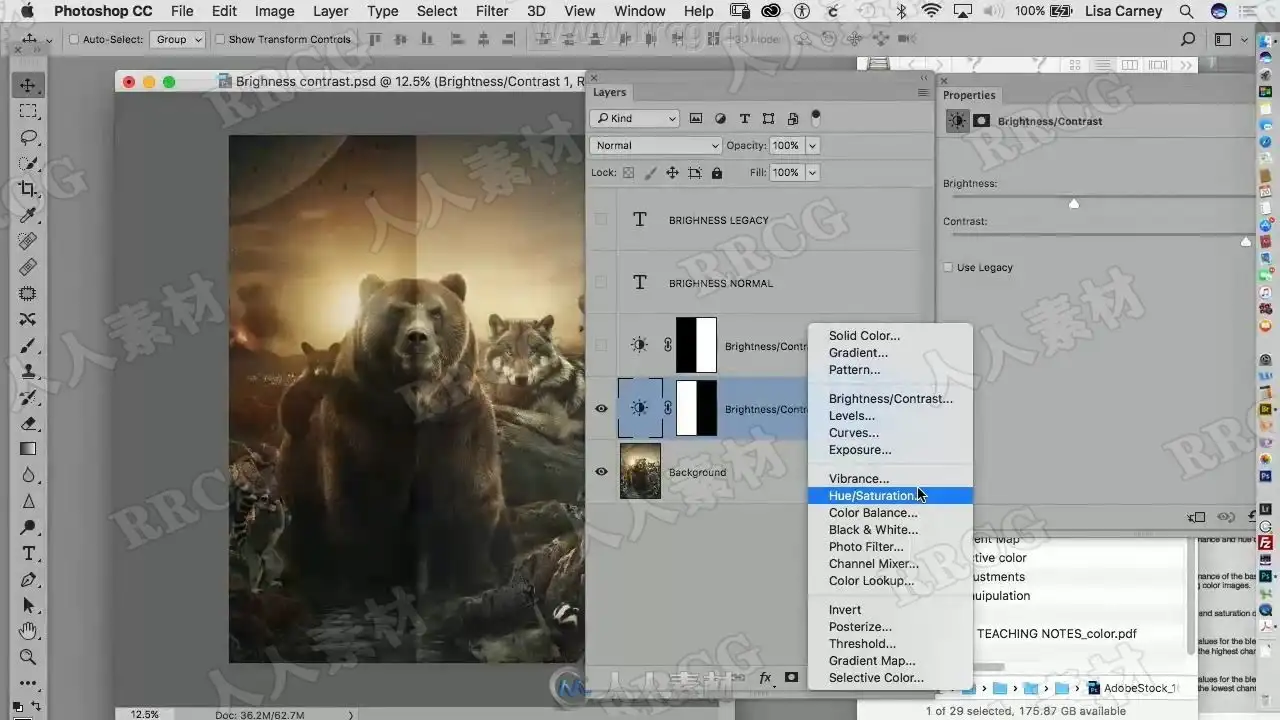The image size is (1280, 720).
Task: Click the lock all layer icon
Action: (716, 173)
